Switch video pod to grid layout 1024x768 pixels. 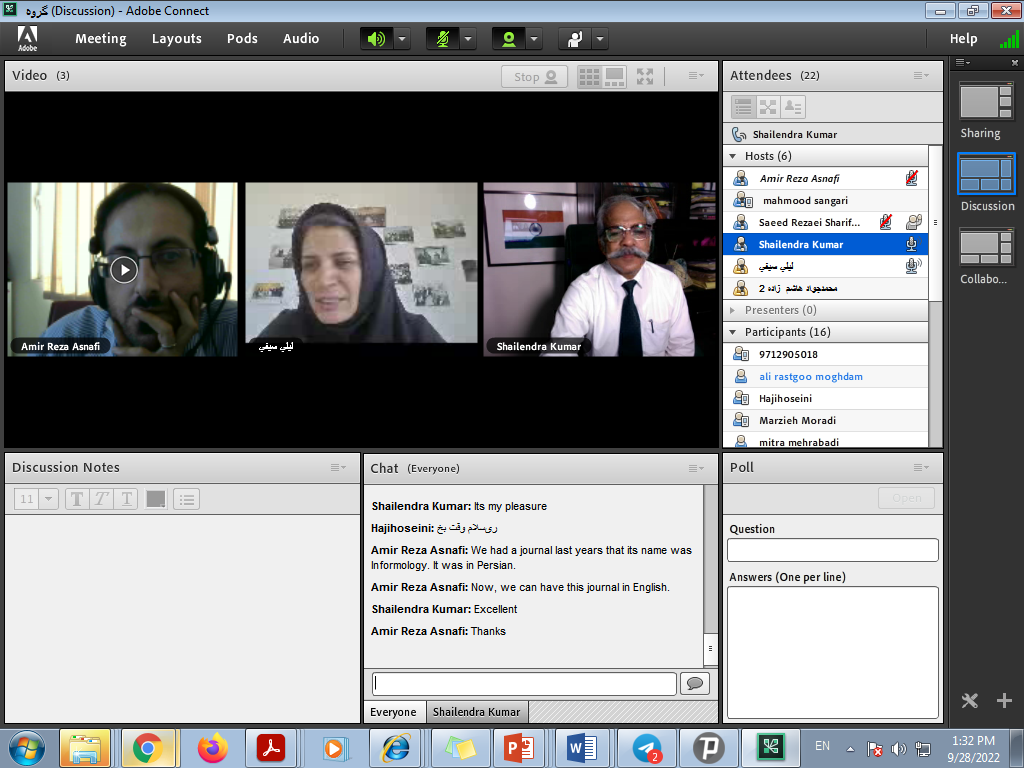589,76
